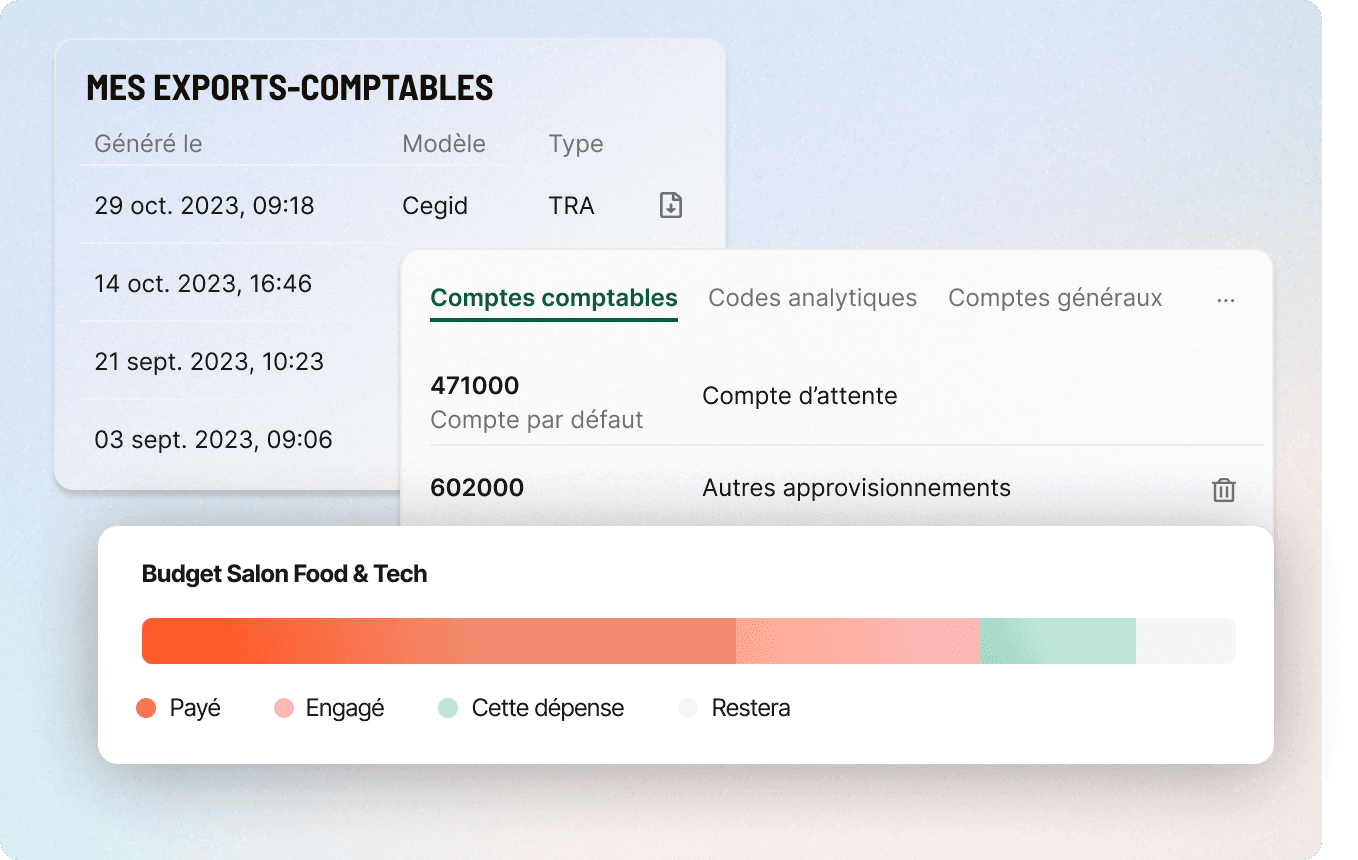Toggle the Cette dépense budget category
The width and height of the screenshot is (1358, 860).
point(530,707)
